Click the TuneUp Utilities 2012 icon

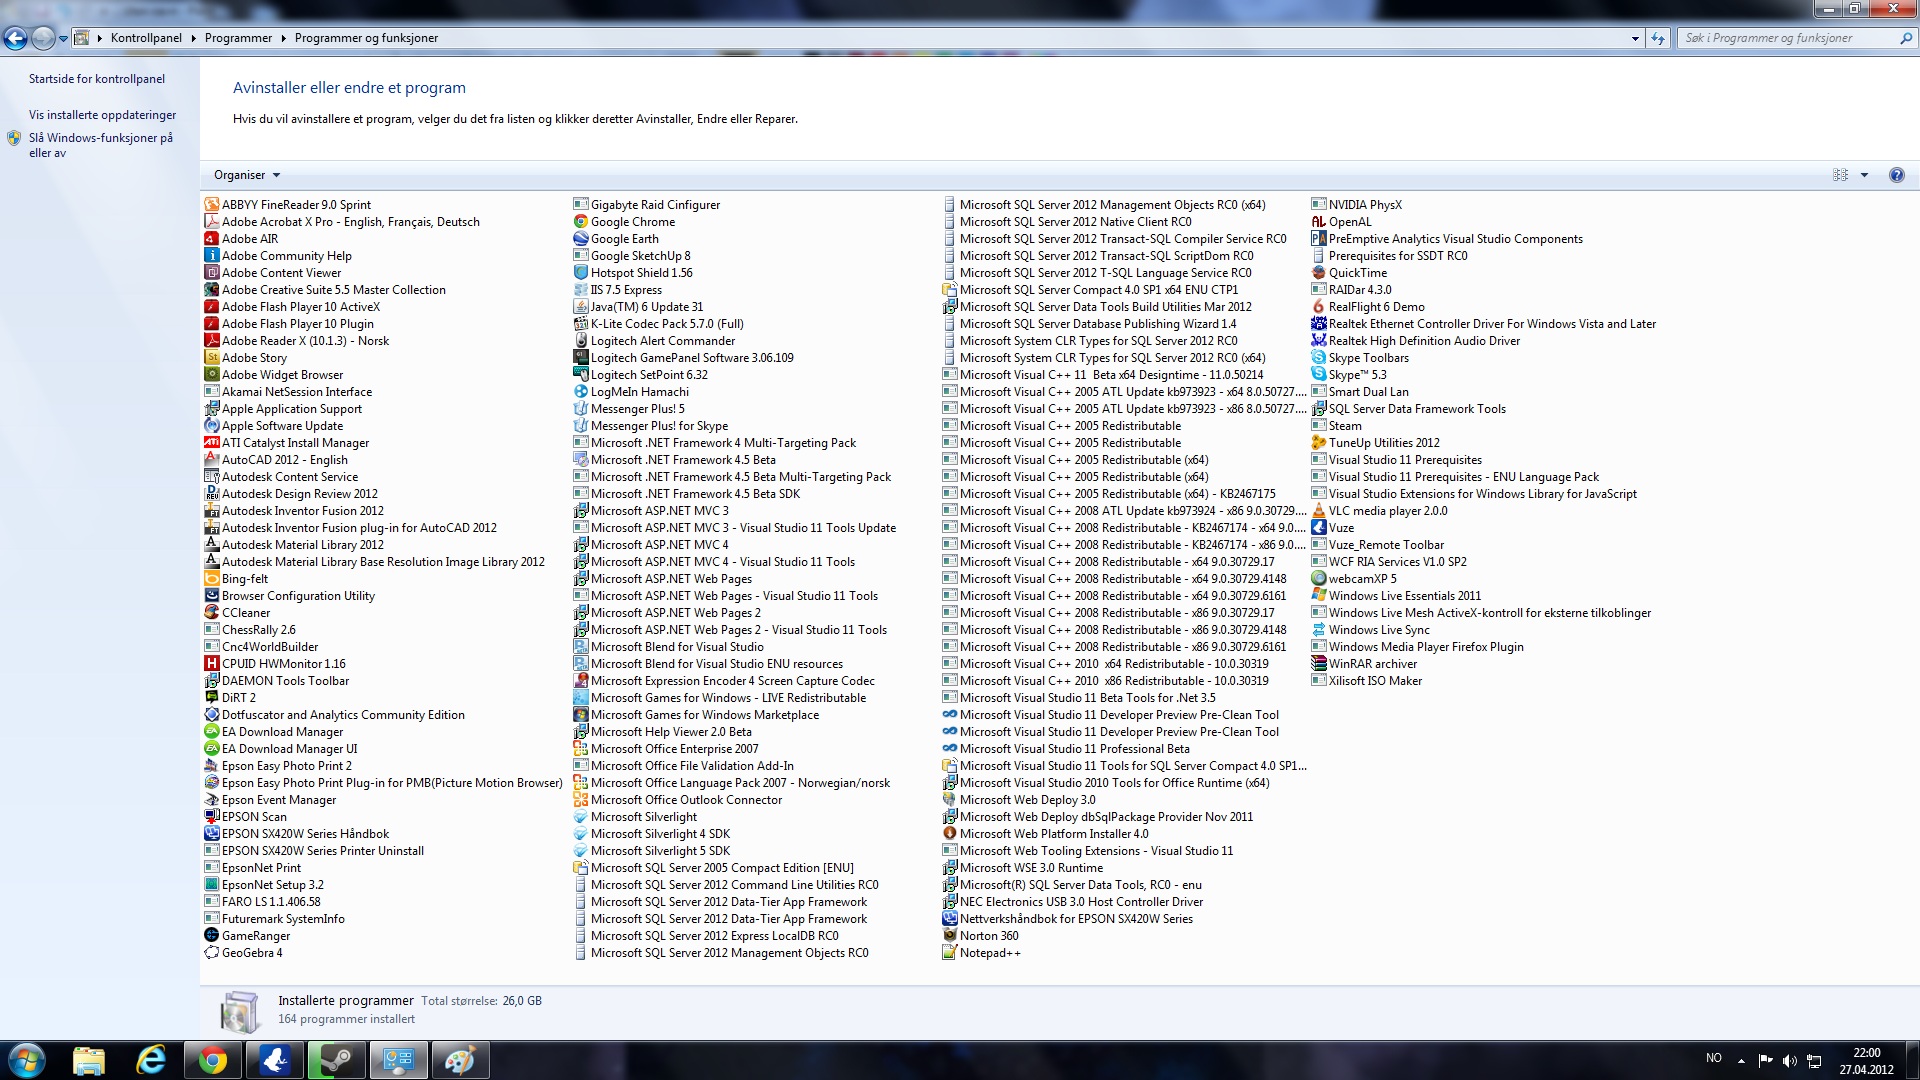[1318, 443]
